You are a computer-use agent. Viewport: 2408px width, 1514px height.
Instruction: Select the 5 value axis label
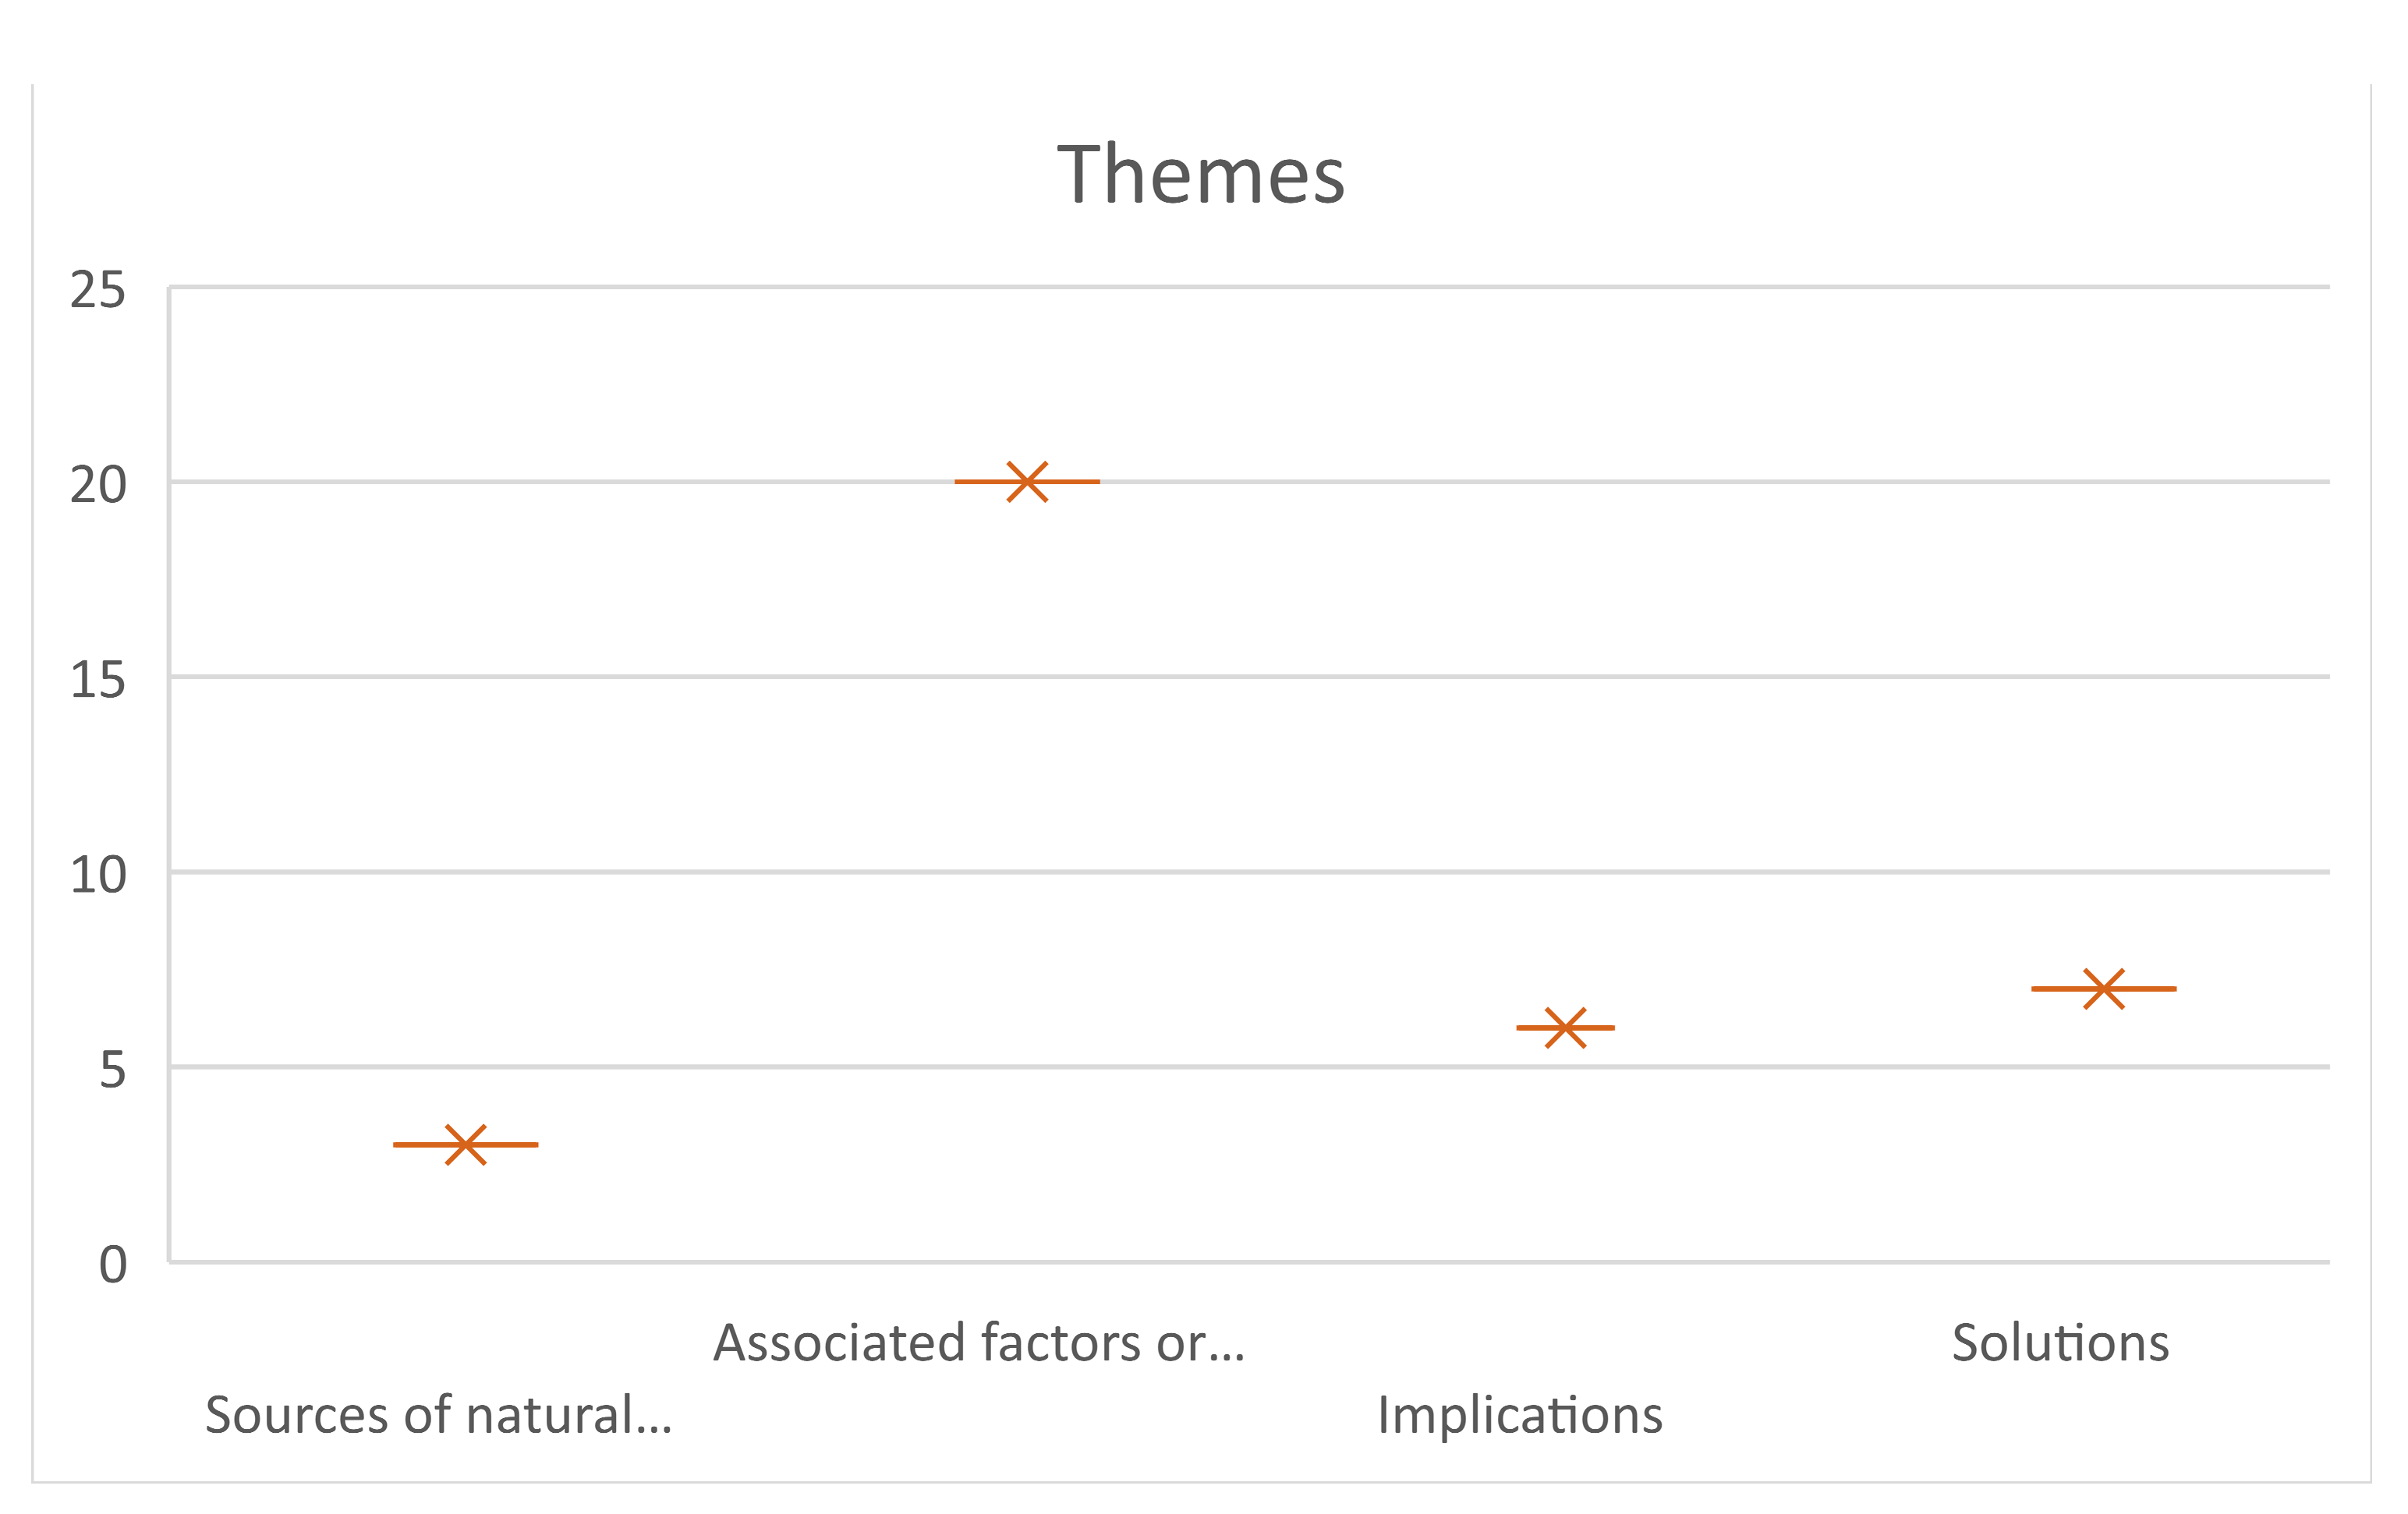click(112, 1070)
